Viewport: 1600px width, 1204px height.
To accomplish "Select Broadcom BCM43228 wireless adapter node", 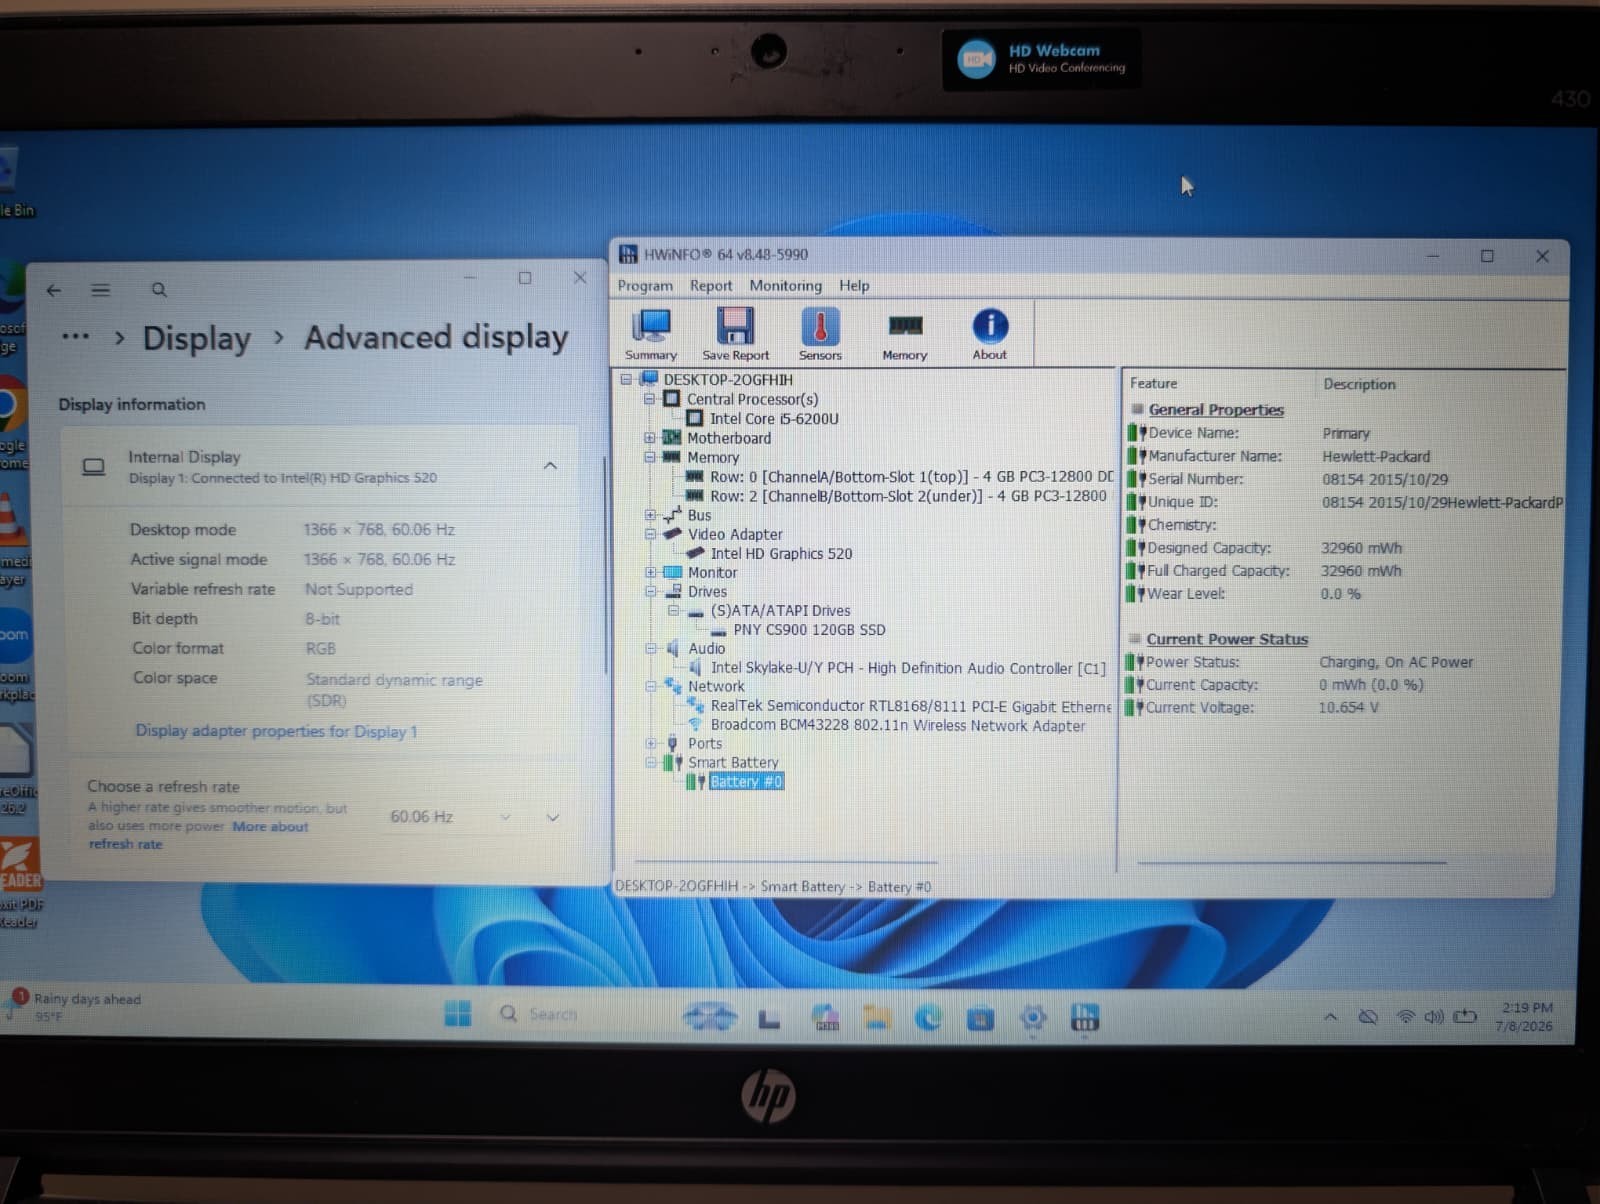I will pyautogui.click(x=897, y=725).
